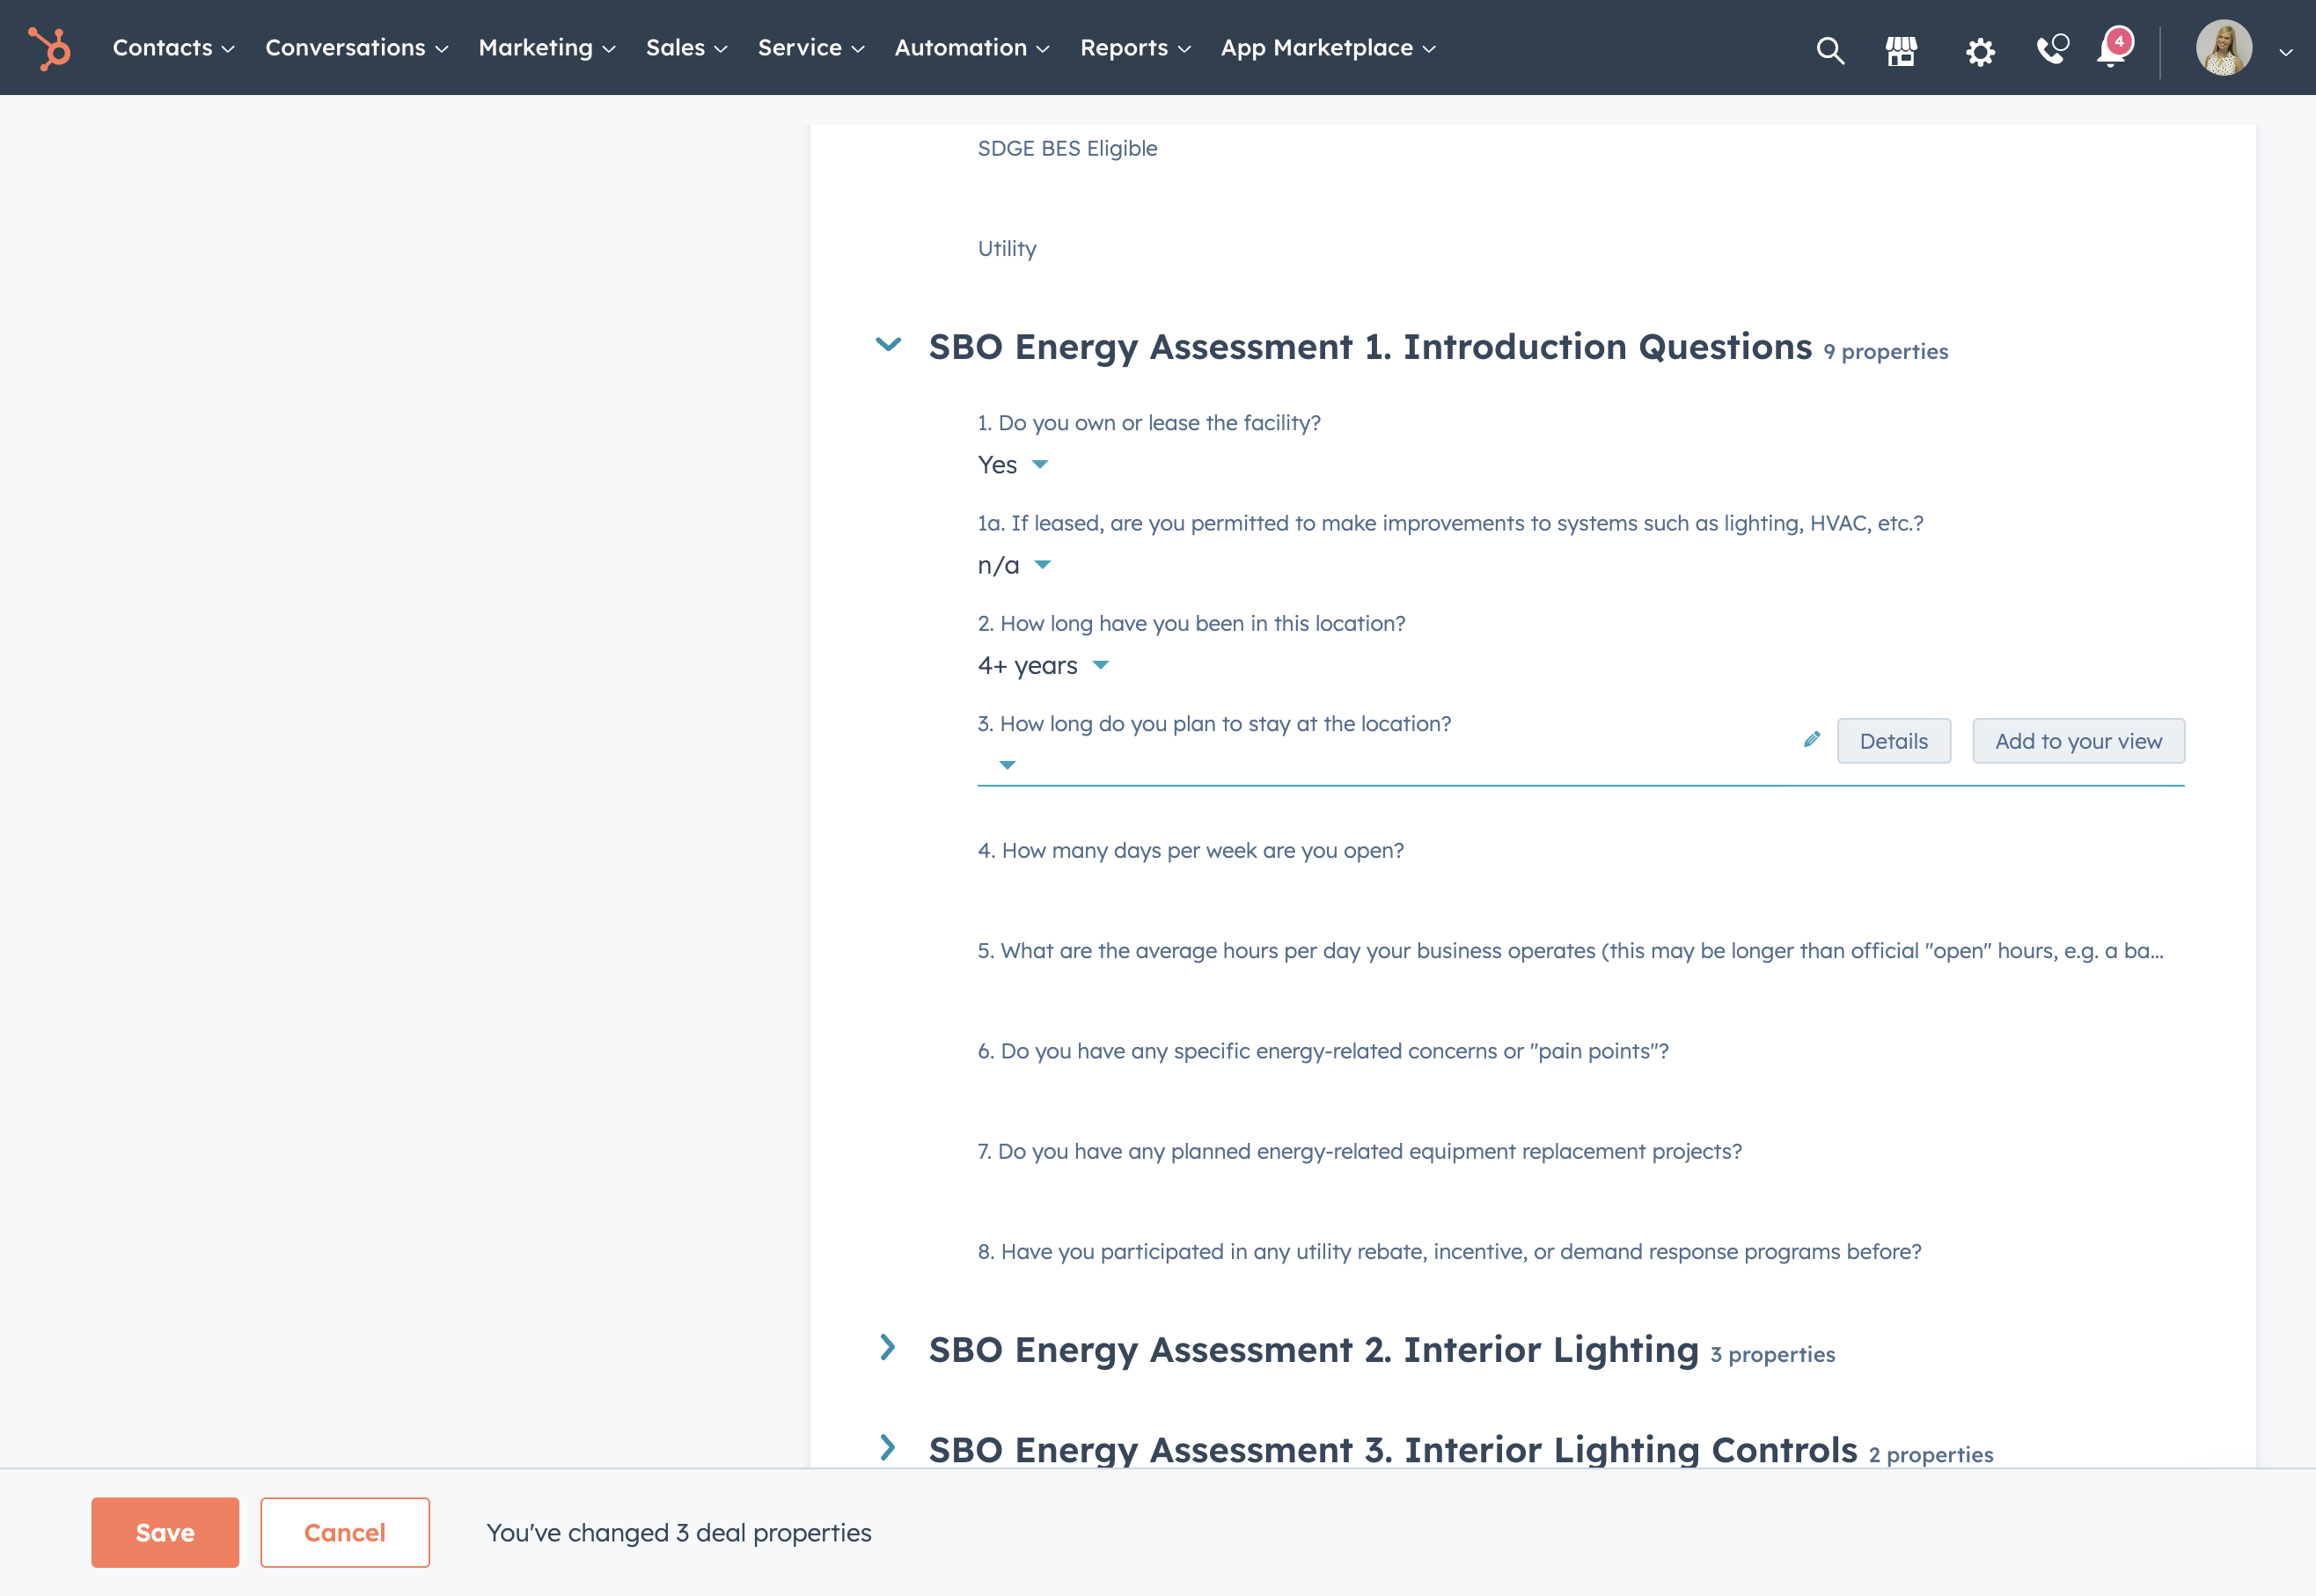Open the account menu caret
Screen dimensions: 2316x1596
point(2285,52)
